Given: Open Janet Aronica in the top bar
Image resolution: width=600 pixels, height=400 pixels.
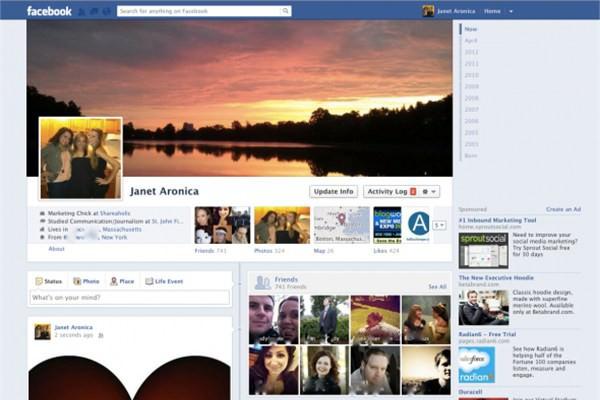Looking at the screenshot, I should pyautogui.click(x=456, y=11).
